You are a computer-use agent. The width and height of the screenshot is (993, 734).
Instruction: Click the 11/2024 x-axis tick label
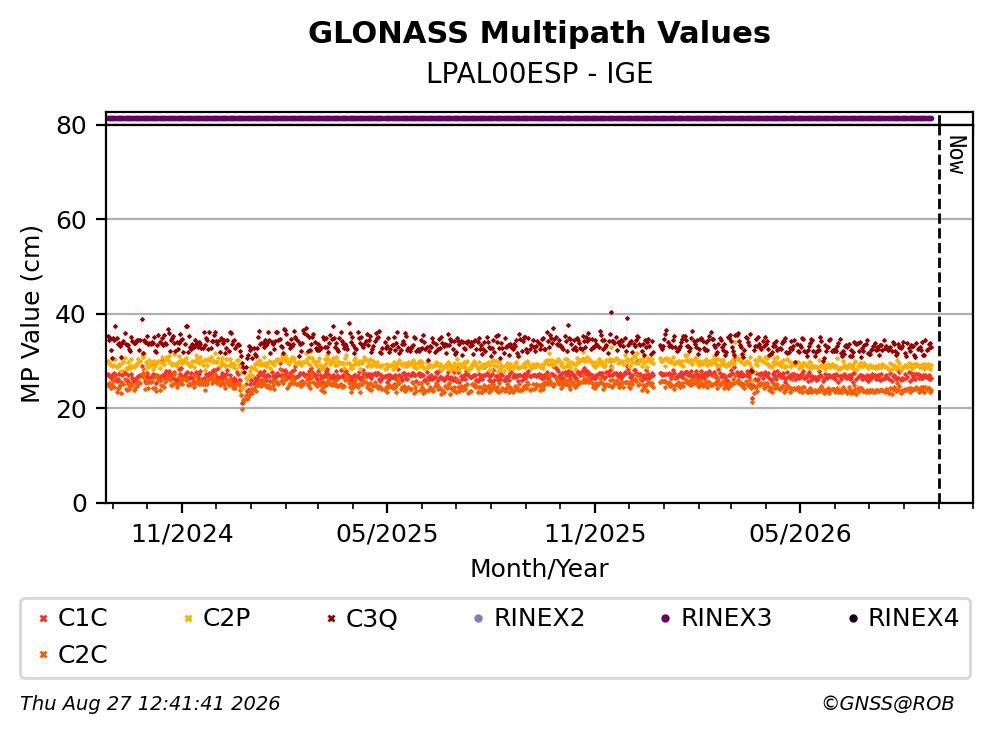tap(182, 534)
